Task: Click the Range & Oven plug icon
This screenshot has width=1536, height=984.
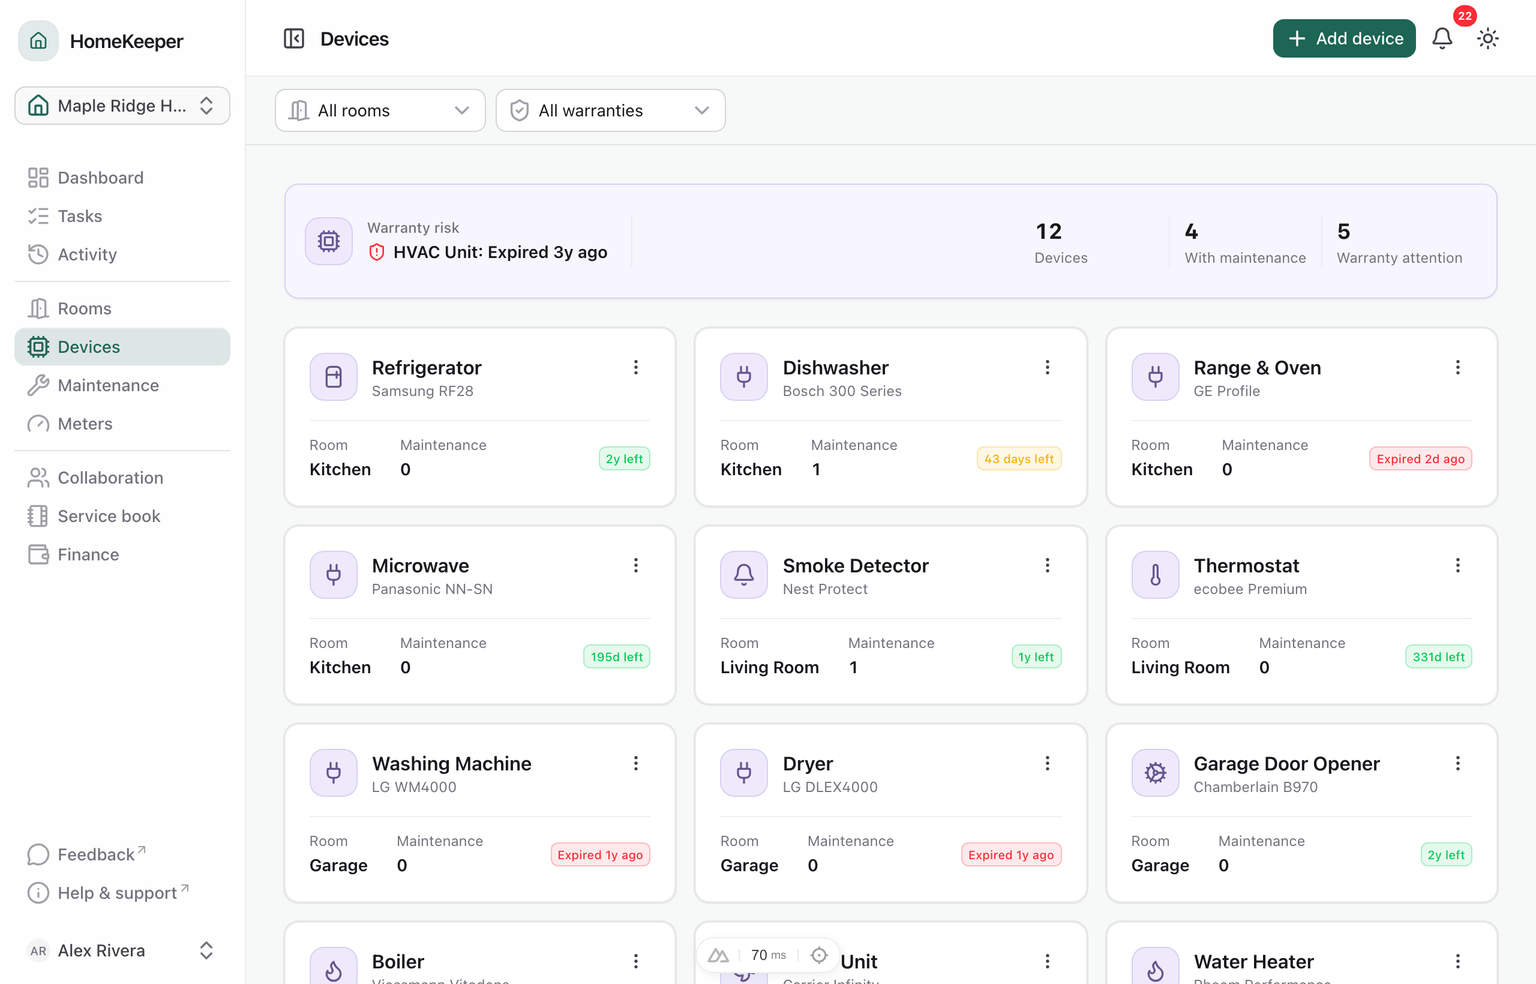Action: pyautogui.click(x=1155, y=377)
